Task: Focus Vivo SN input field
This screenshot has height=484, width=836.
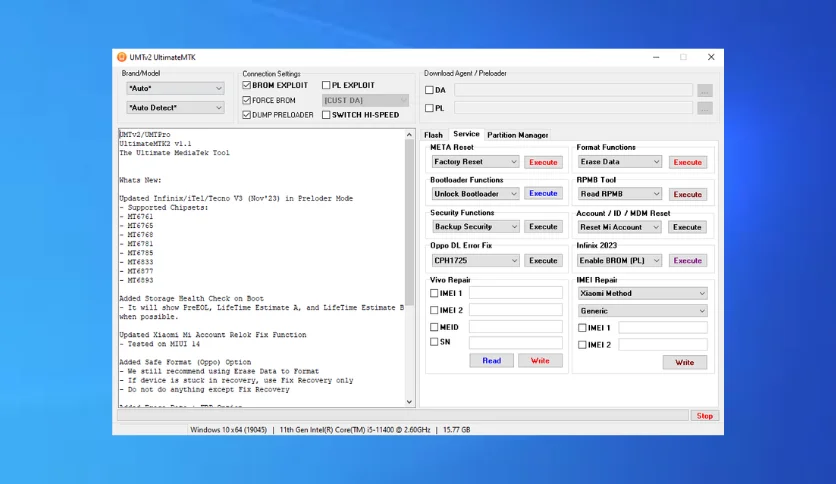Action: [x=516, y=342]
